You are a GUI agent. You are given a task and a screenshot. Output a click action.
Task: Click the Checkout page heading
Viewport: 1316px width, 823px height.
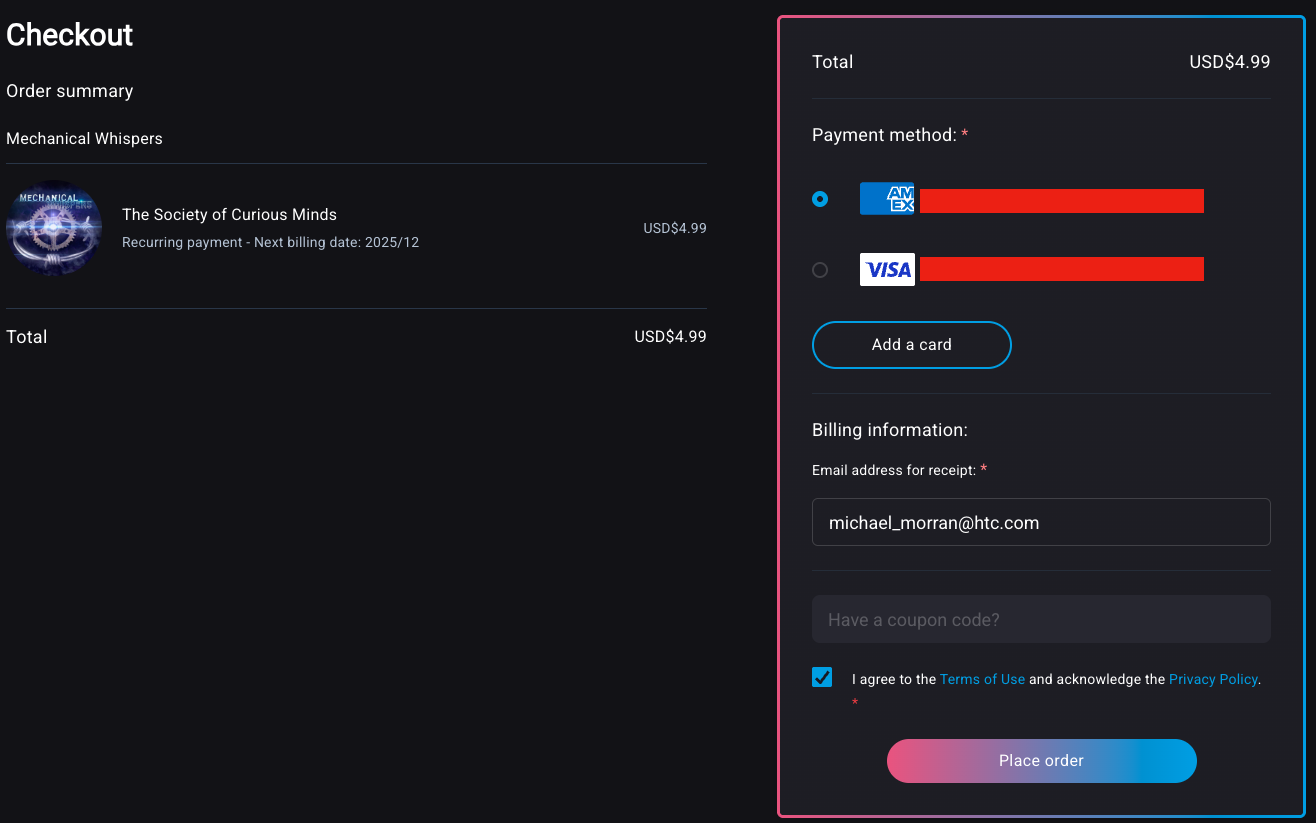[x=70, y=35]
